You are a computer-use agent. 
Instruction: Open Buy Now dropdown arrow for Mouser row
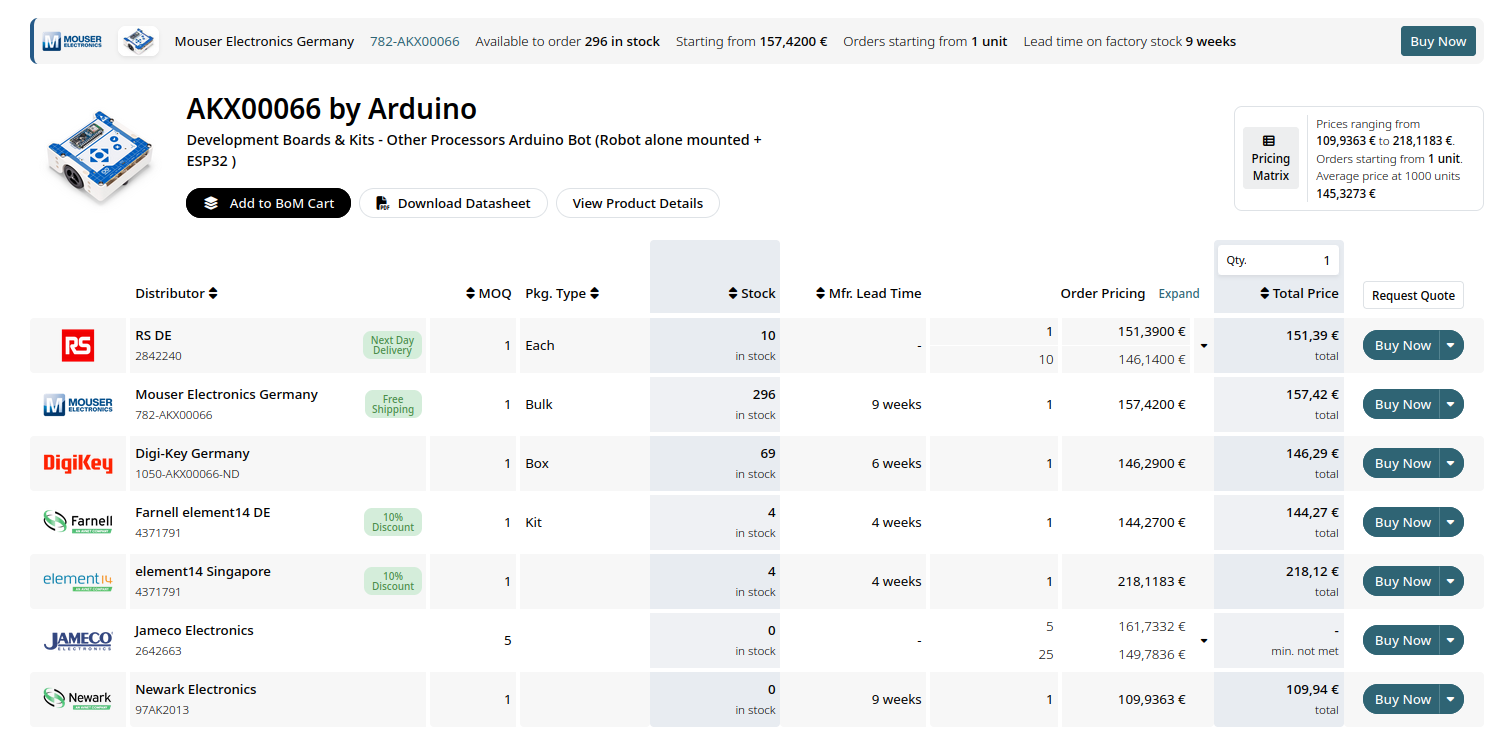1451,405
